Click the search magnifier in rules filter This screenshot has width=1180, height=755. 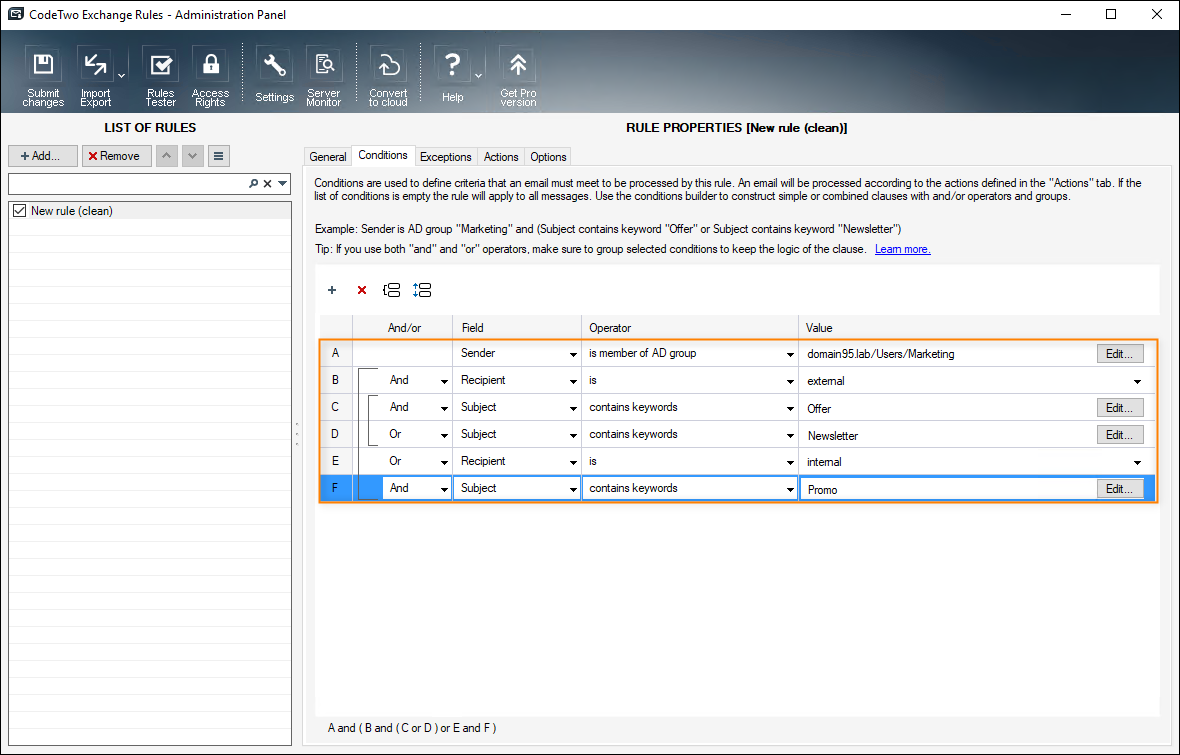click(x=254, y=184)
